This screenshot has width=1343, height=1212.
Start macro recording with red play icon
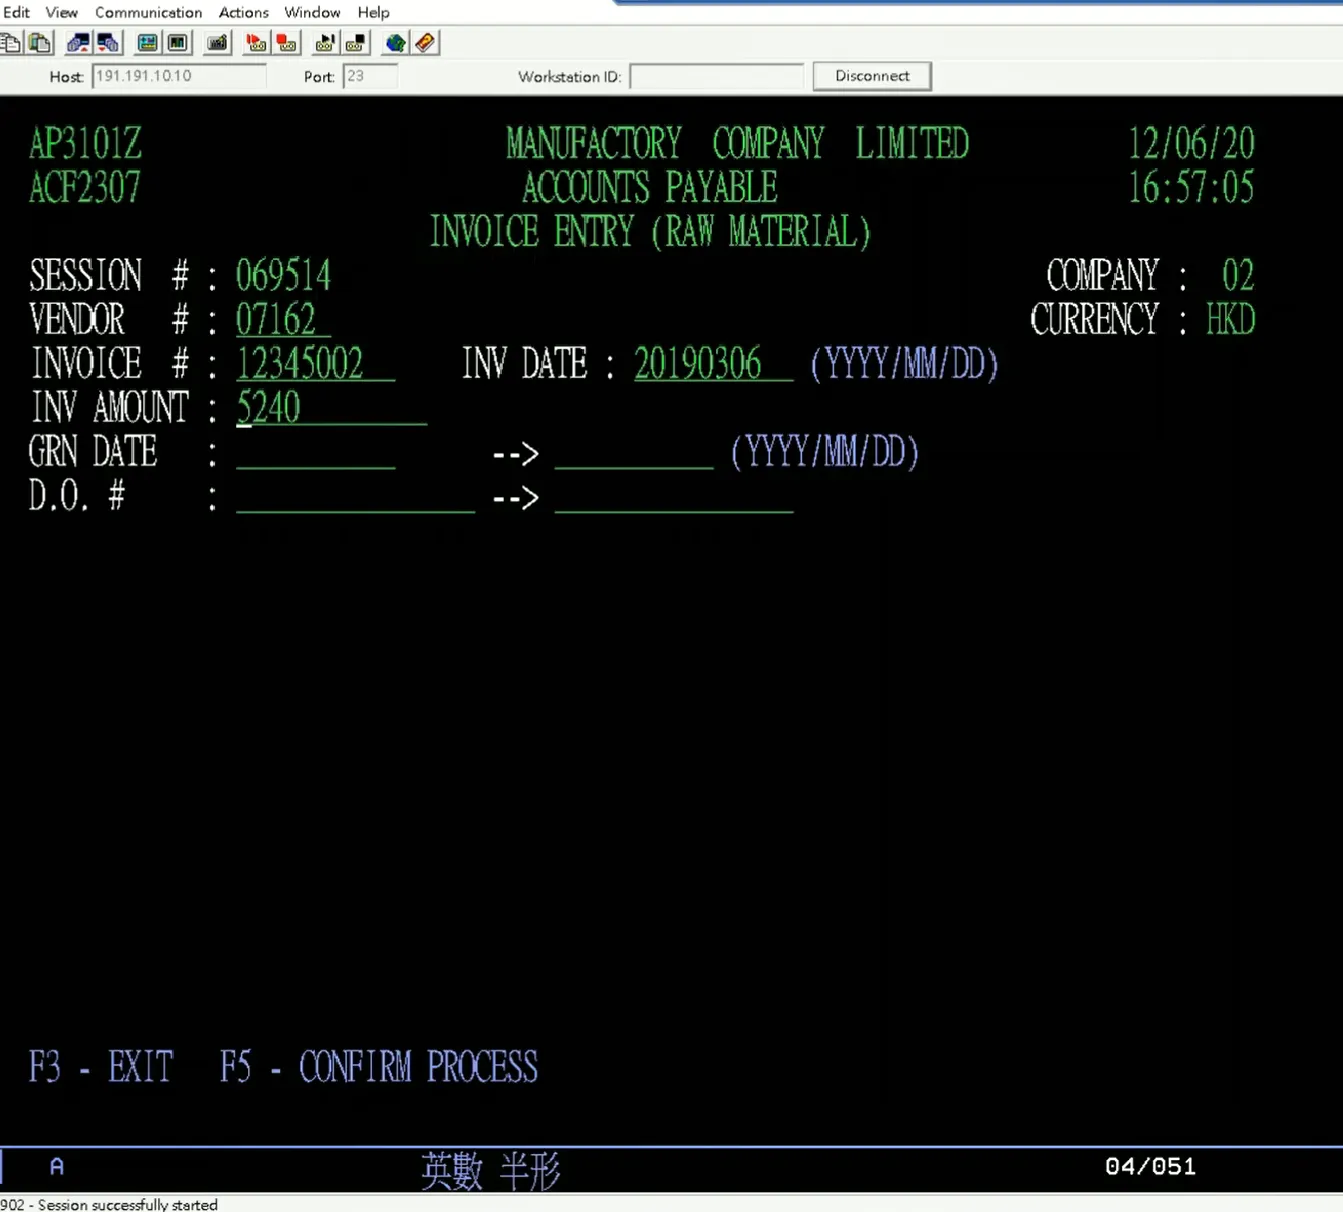(256, 43)
